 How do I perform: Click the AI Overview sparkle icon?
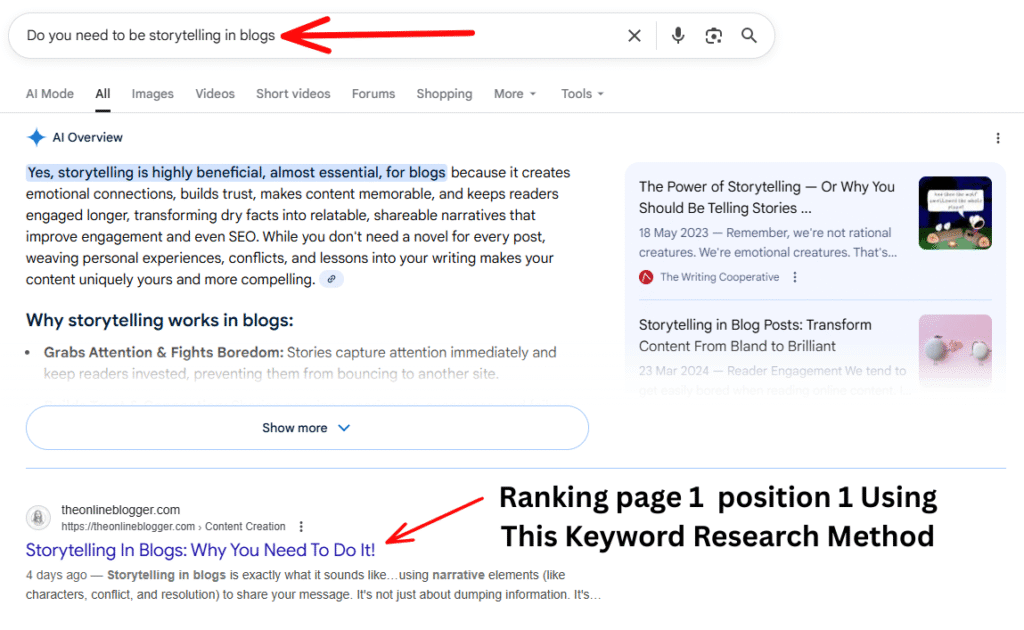[x=35, y=137]
